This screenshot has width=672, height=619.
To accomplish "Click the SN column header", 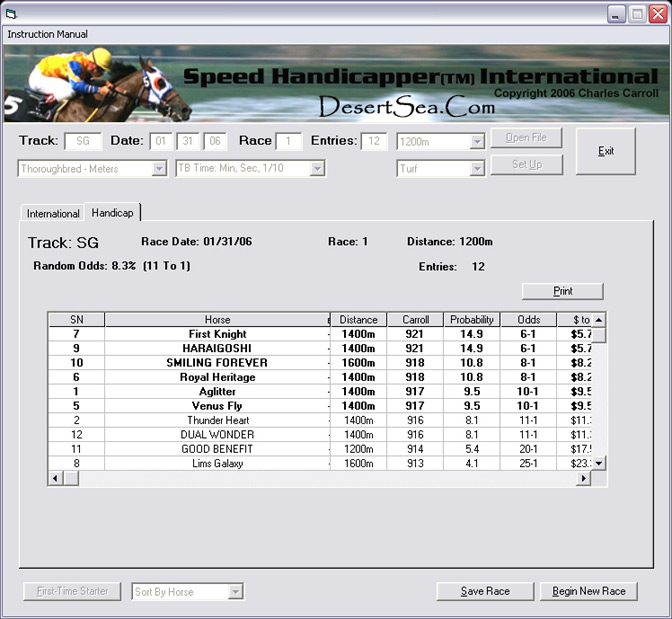I will point(76,320).
